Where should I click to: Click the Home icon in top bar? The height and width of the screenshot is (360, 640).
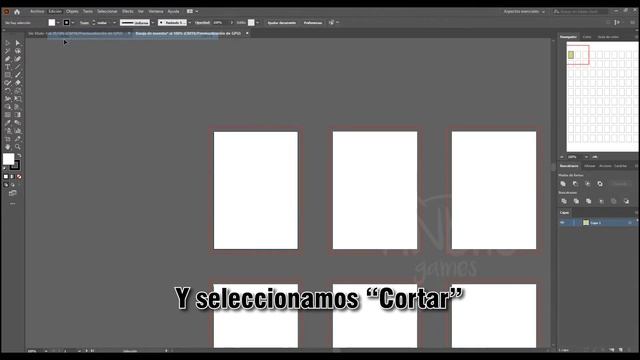pos(17,11)
